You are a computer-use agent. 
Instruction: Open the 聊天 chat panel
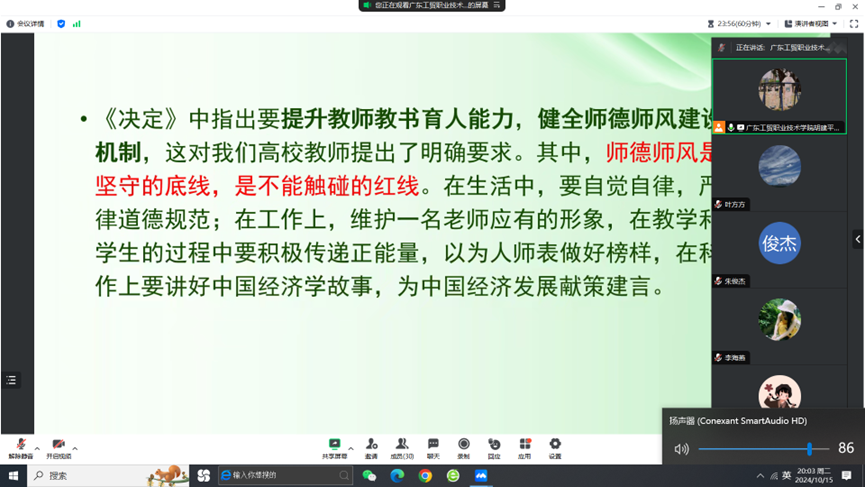(433, 446)
